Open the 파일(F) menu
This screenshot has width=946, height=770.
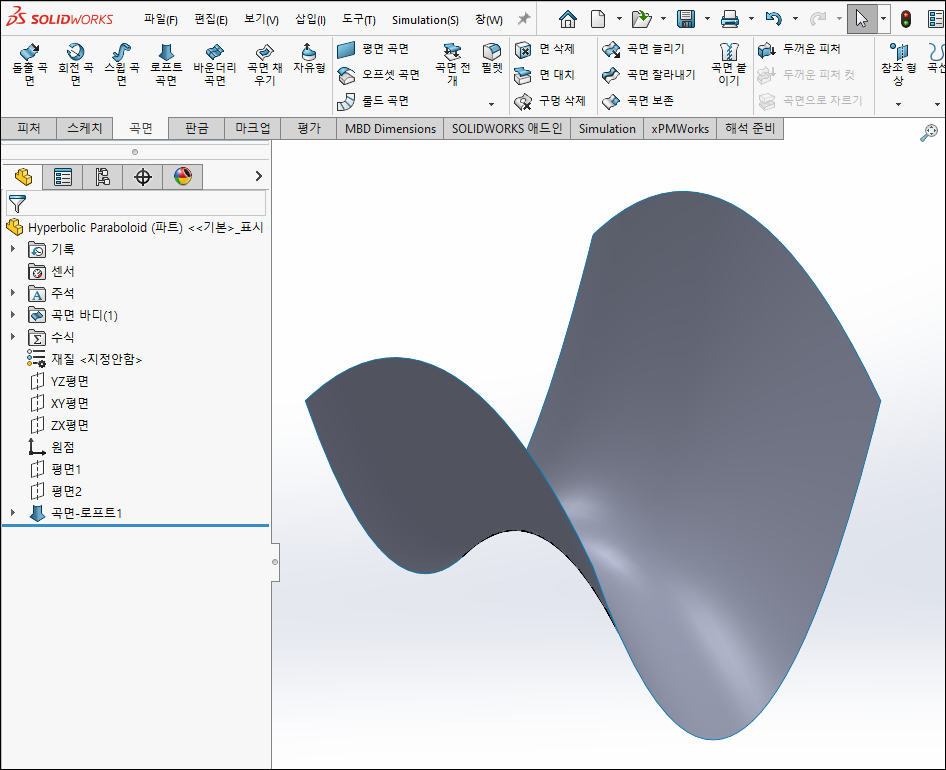pyautogui.click(x=160, y=19)
